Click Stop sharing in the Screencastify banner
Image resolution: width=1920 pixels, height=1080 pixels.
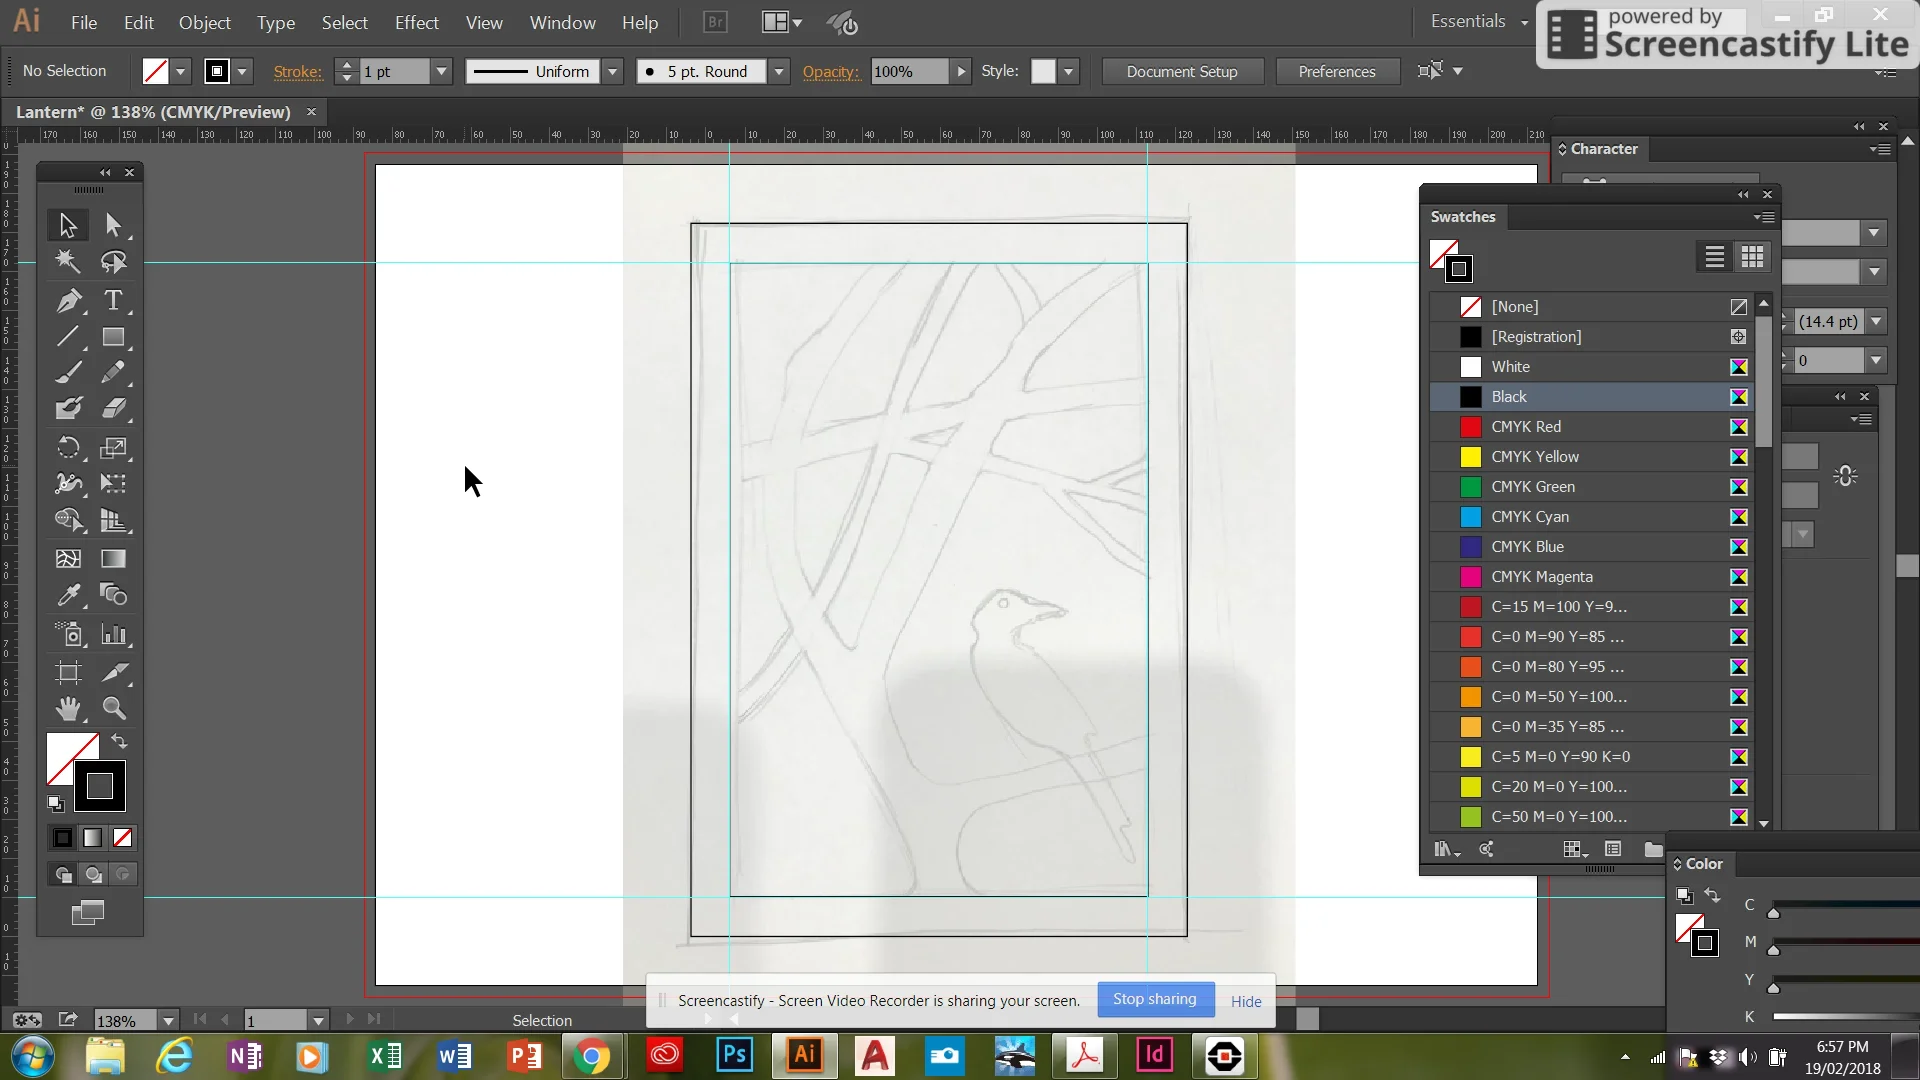coord(1155,999)
